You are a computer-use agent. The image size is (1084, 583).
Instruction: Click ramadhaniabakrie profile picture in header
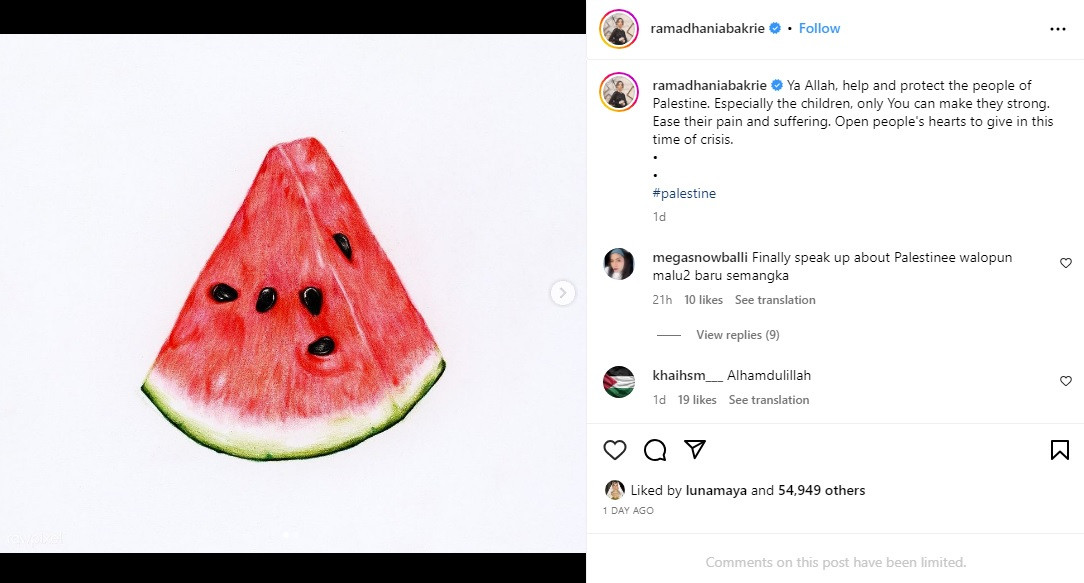pos(619,29)
